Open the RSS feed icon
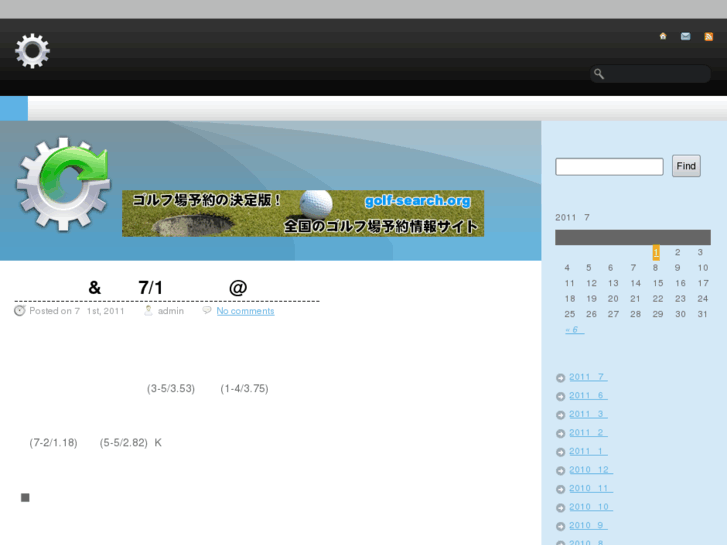Viewport: 727px width, 545px height. 708,37
